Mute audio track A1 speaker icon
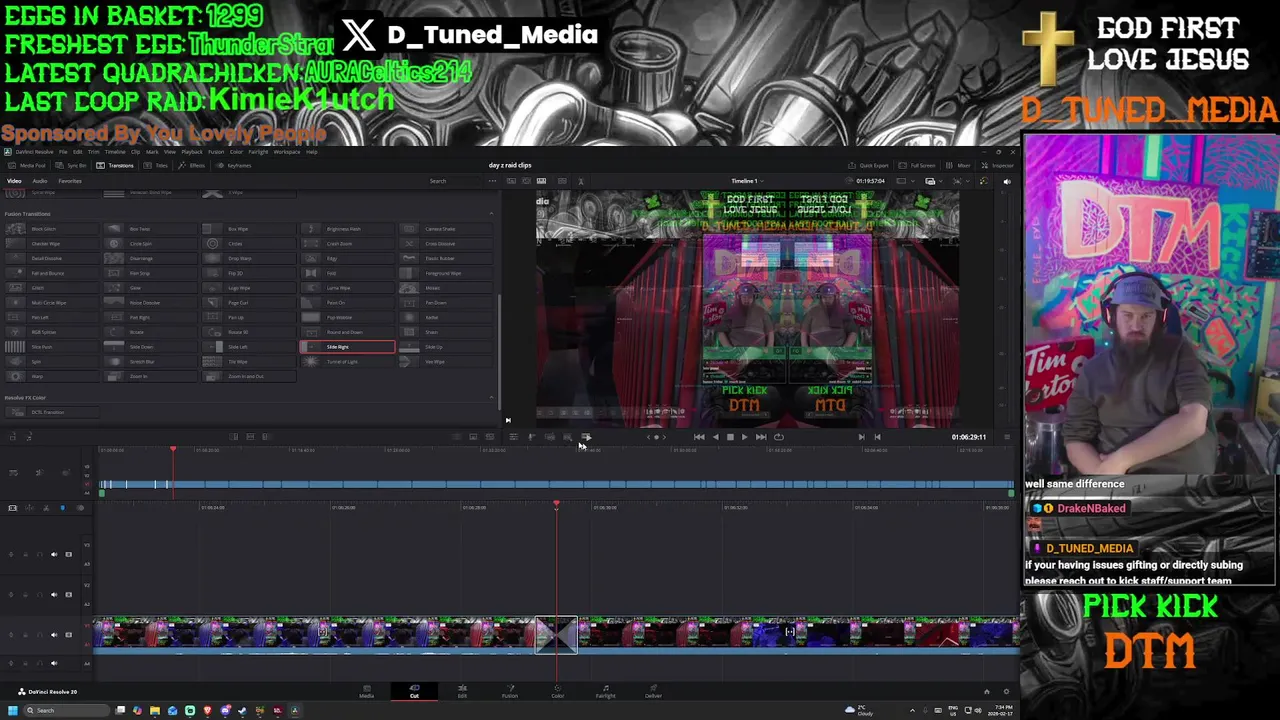The image size is (1280, 720). 54,662
